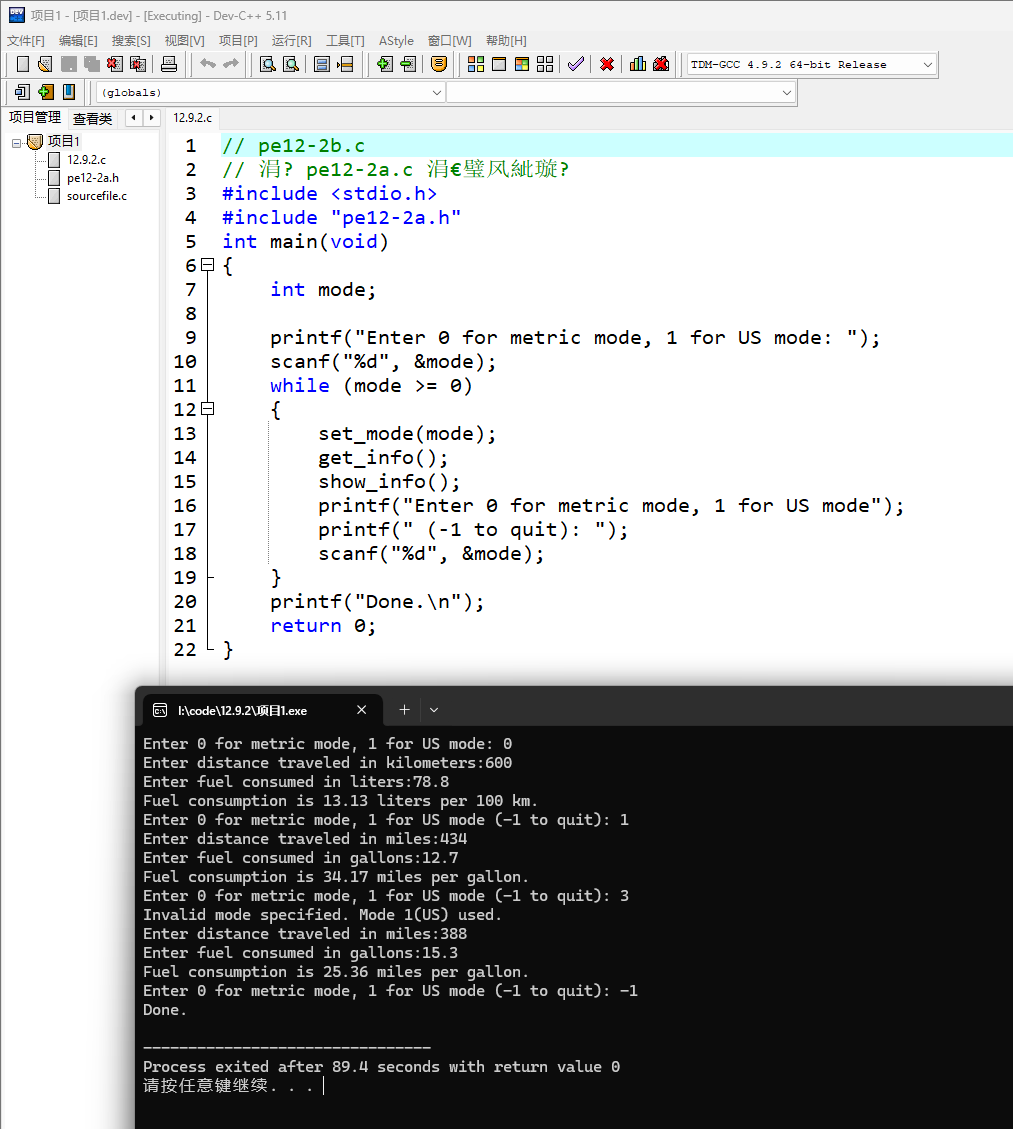This screenshot has width=1013, height=1129.
Task: Add file to project with green plus icon
Action: 385,65
